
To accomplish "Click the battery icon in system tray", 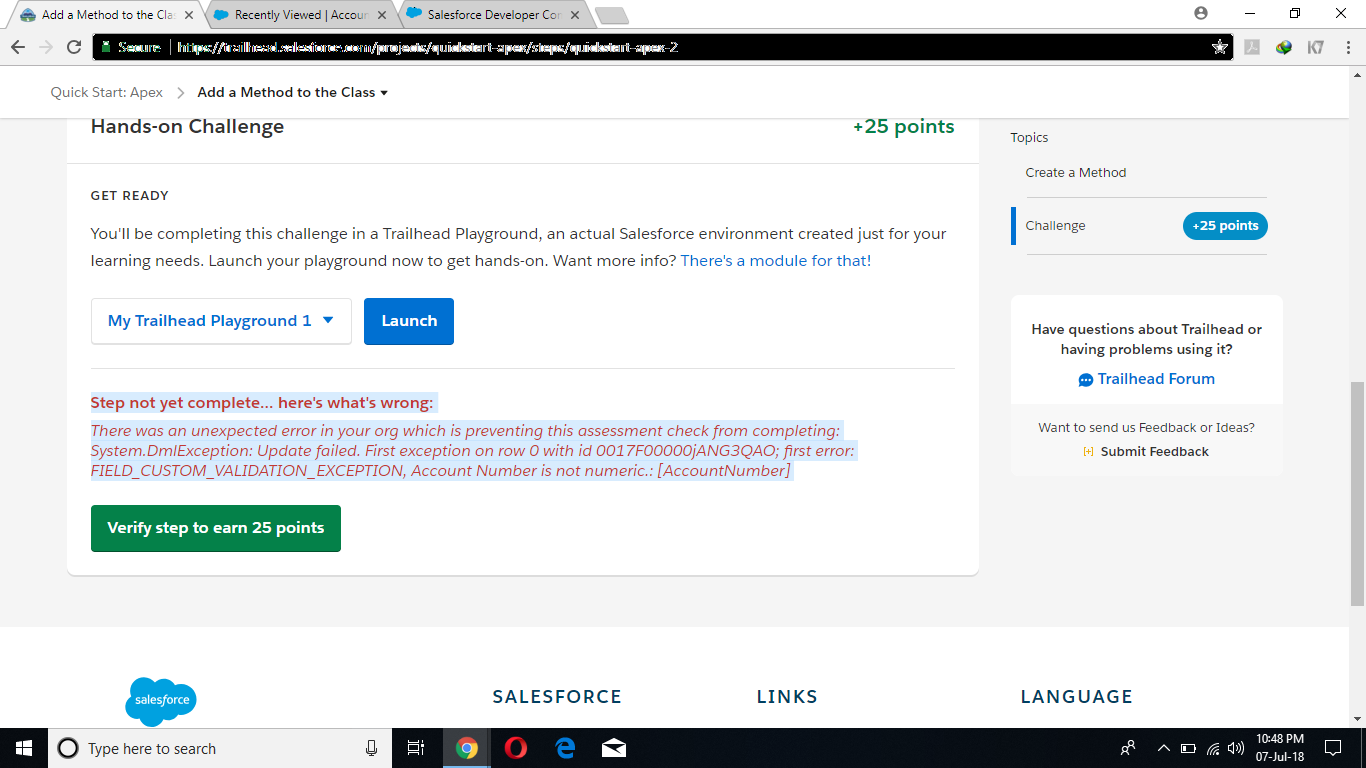I will tap(1189, 748).
